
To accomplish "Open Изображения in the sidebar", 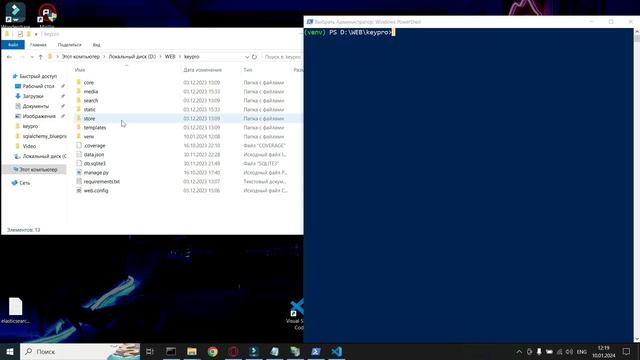I will [x=39, y=116].
